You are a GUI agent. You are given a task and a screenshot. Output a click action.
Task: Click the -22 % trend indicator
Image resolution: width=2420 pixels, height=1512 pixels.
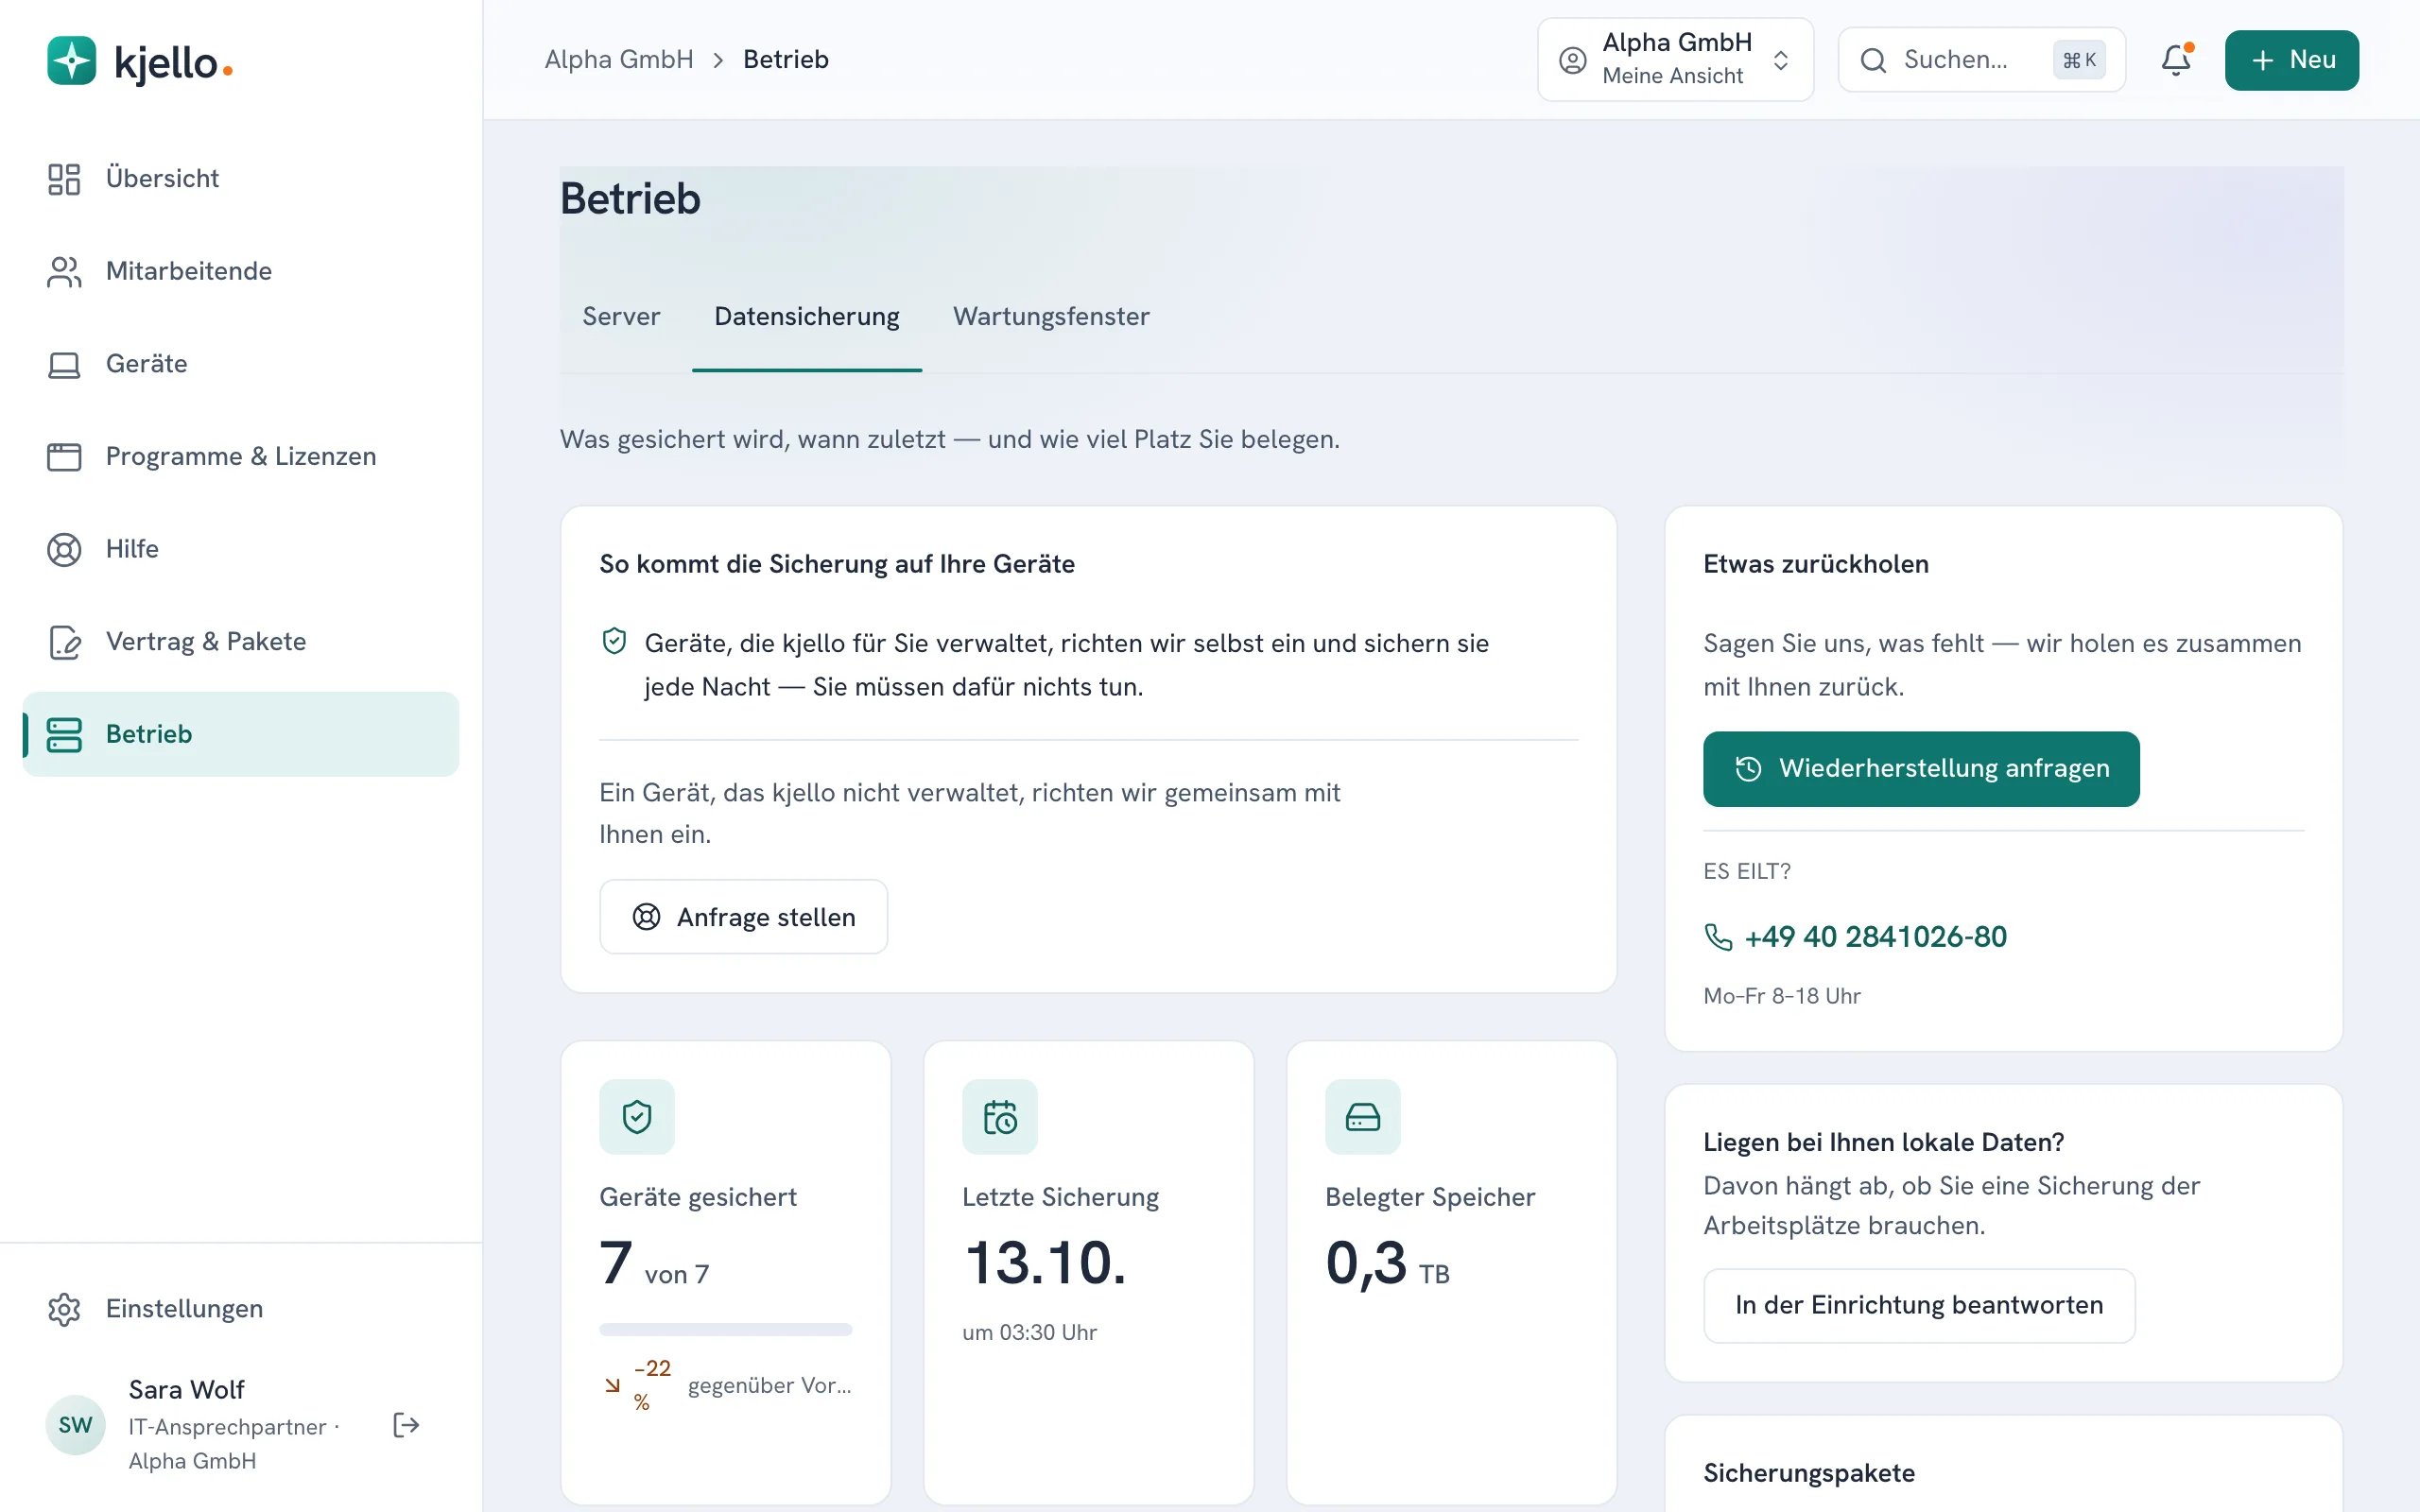tap(639, 1385)
